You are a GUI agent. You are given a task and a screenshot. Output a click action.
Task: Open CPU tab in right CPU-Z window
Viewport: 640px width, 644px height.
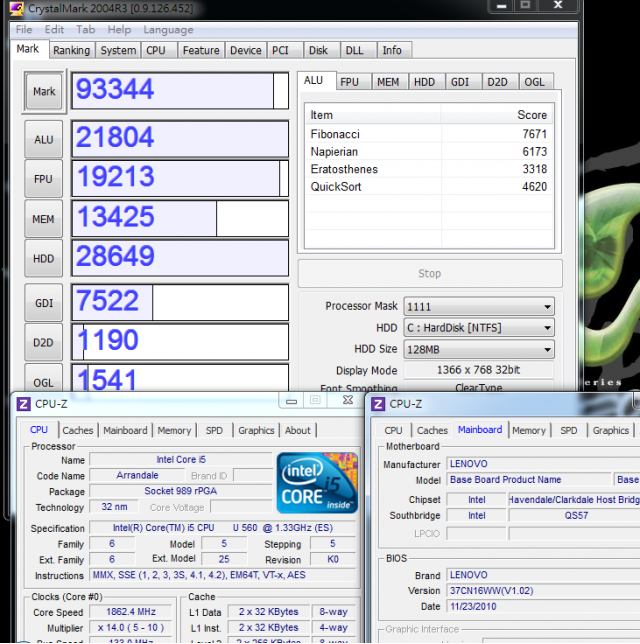click(x=393, y=430)
